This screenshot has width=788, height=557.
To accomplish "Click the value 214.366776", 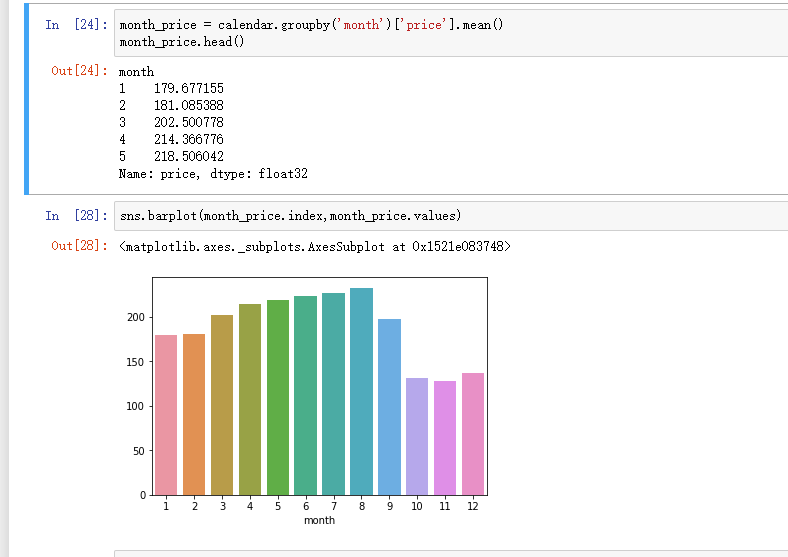I will 188,139.
